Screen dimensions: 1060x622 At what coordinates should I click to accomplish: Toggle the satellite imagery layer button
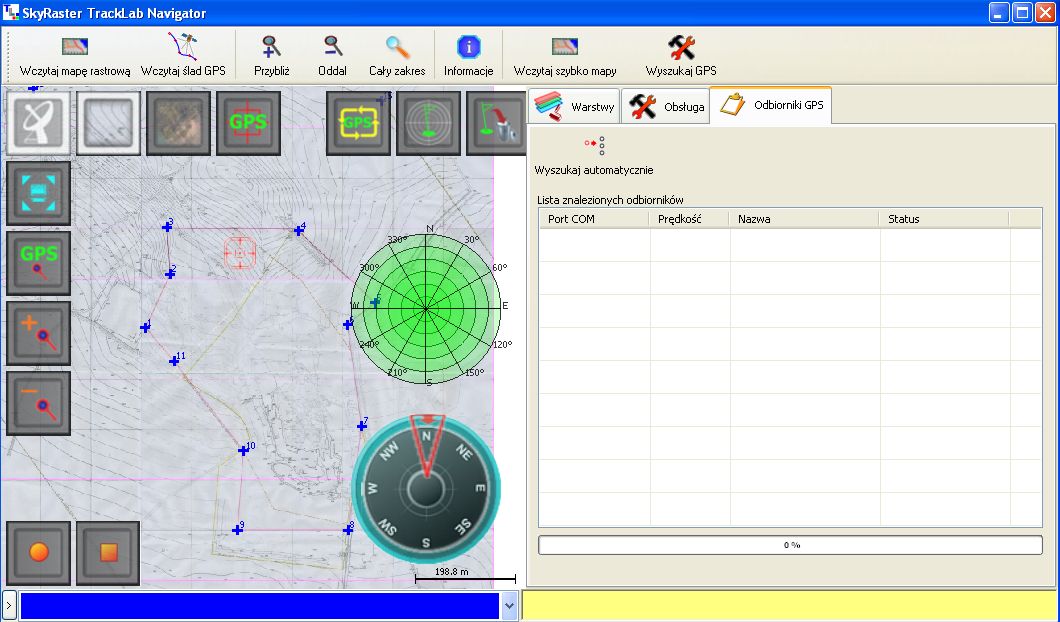click(179, 123)
